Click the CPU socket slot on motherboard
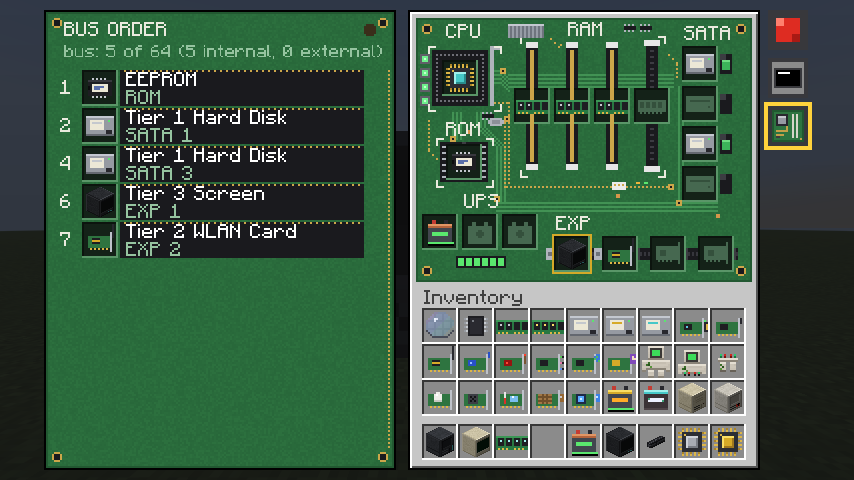 coord(460,78)
